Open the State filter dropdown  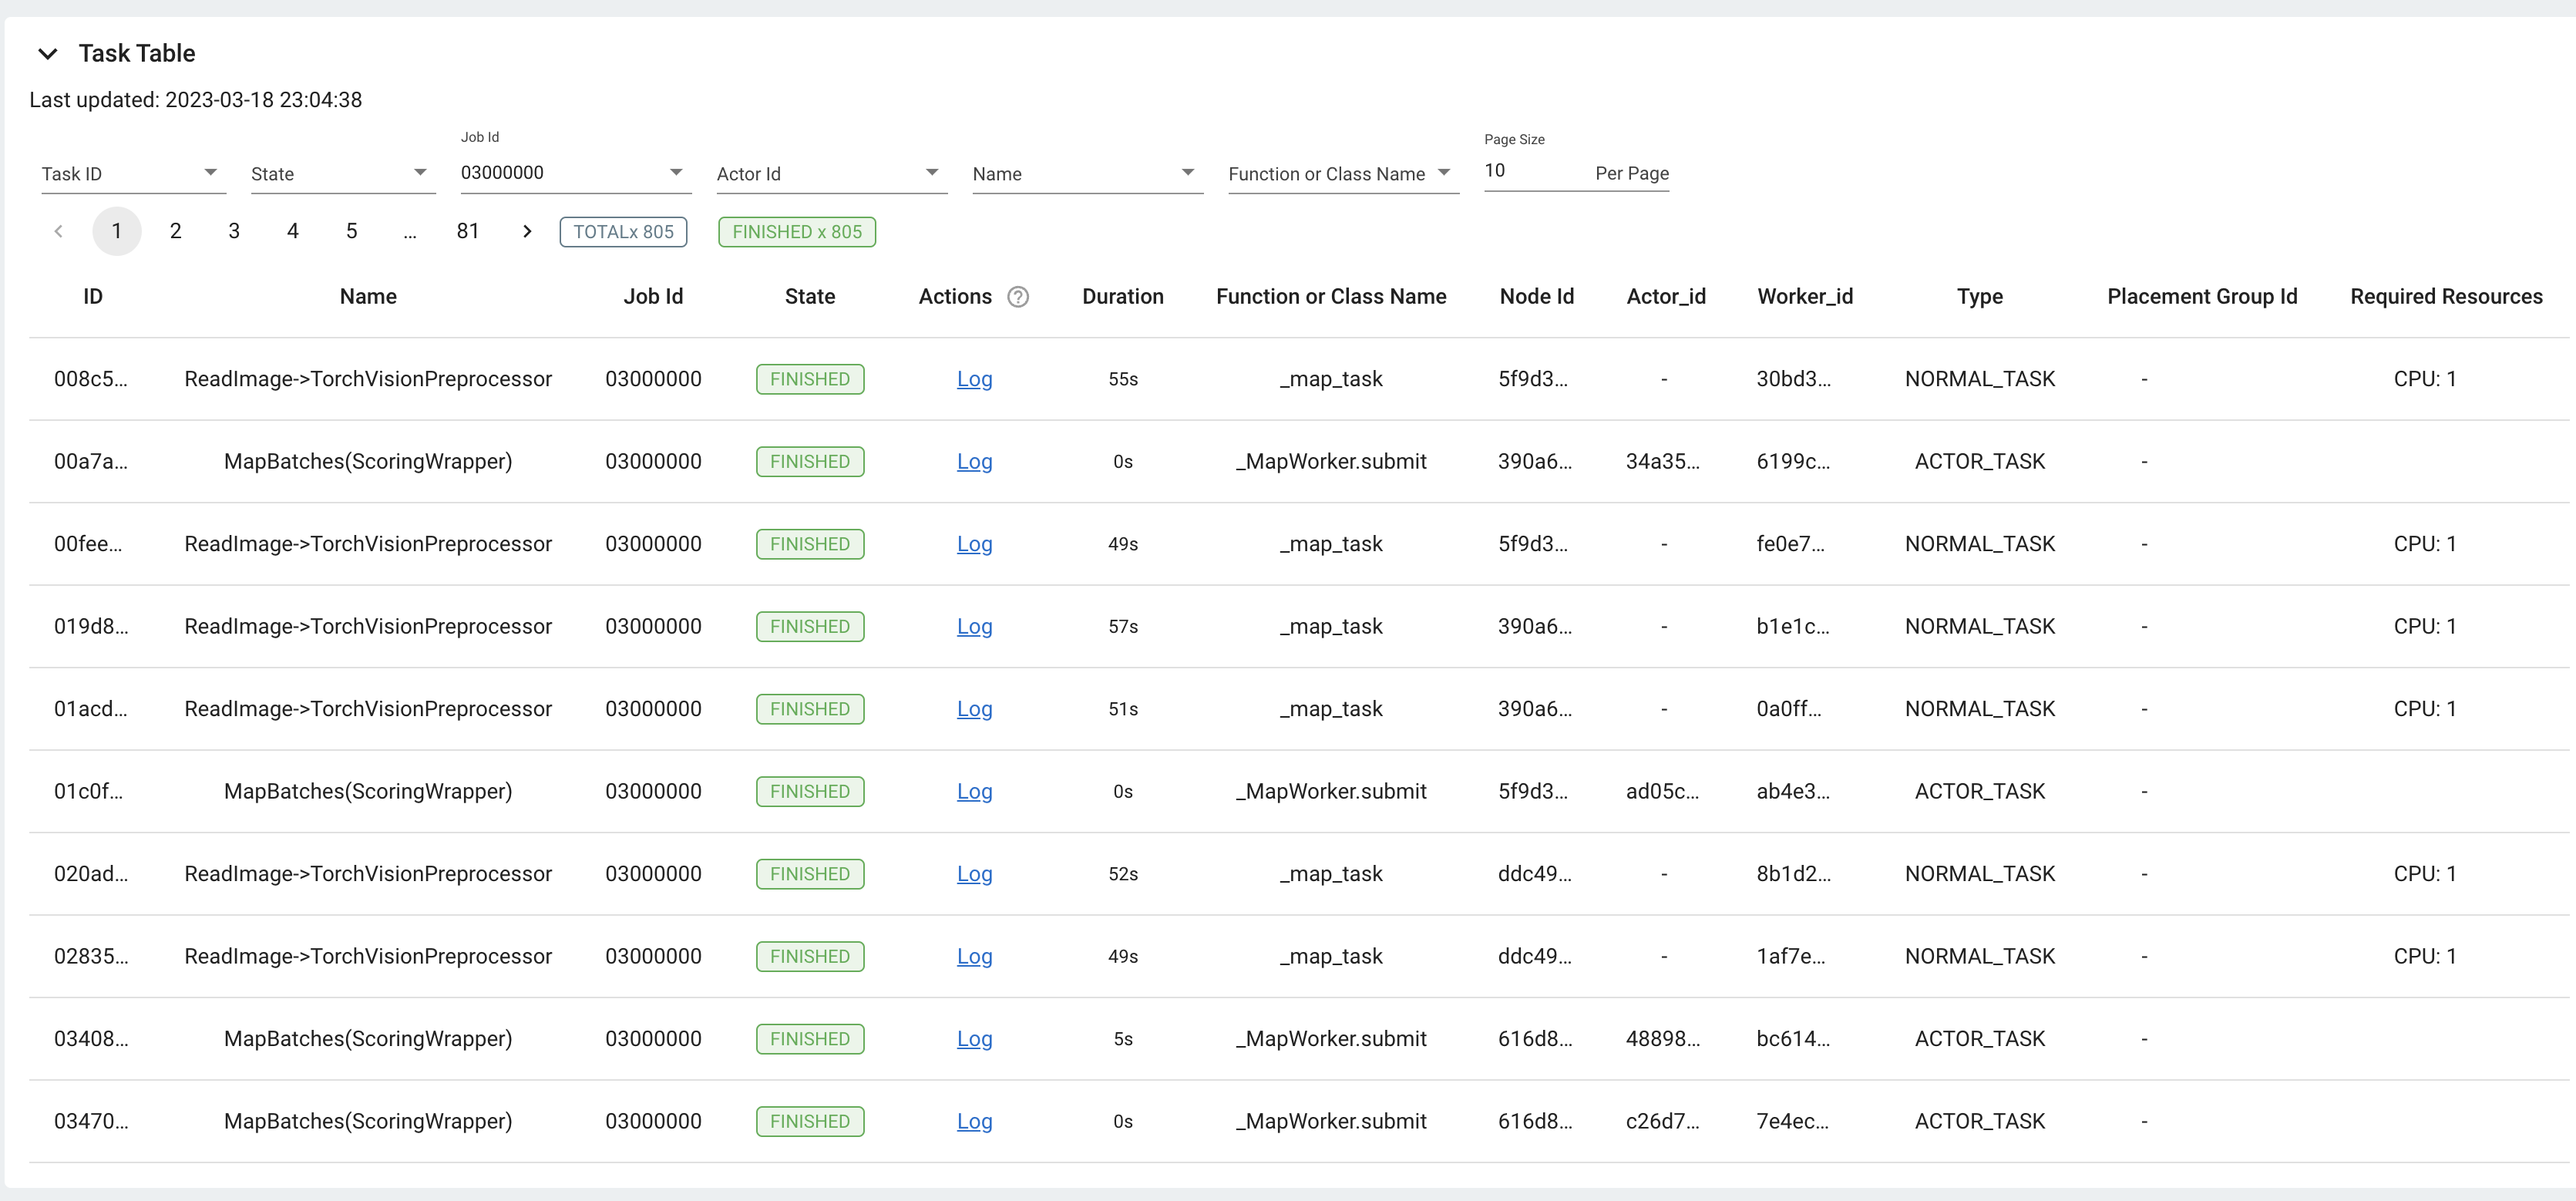tap(420, 173)
